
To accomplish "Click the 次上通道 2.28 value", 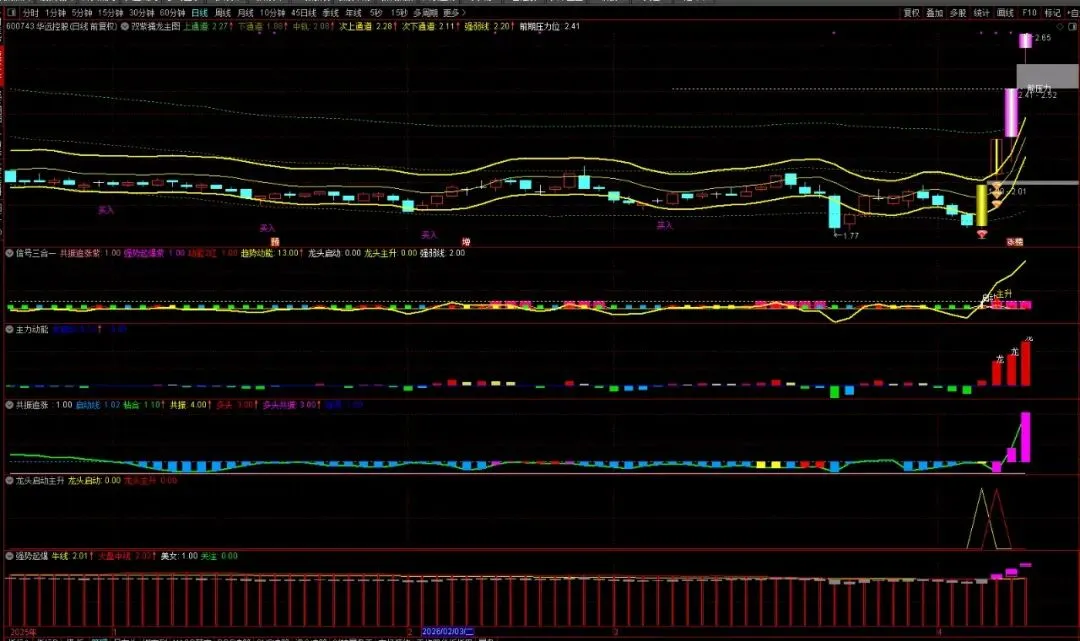I will pos(368,27).
